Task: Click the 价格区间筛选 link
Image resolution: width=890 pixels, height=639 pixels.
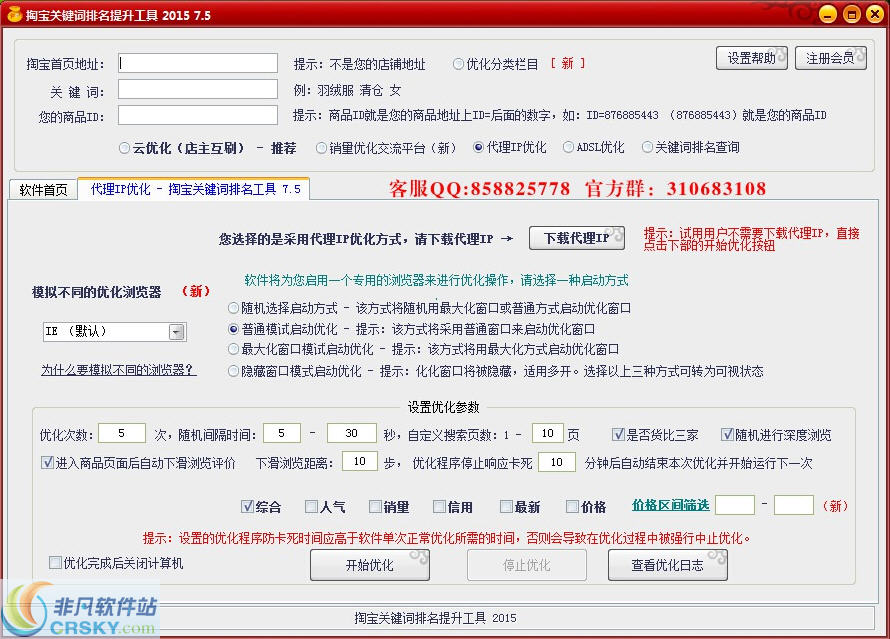Action: click(670, 505)
